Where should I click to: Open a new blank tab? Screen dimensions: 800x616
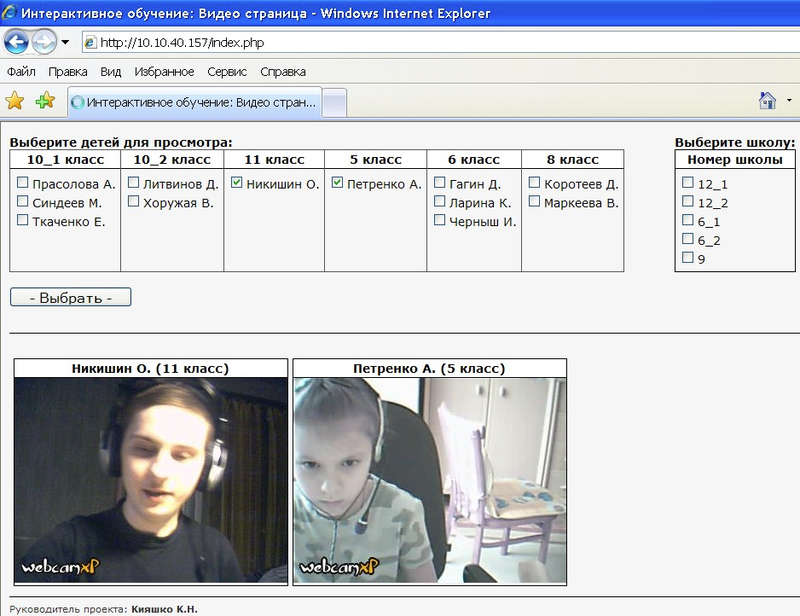pos(335,103)
